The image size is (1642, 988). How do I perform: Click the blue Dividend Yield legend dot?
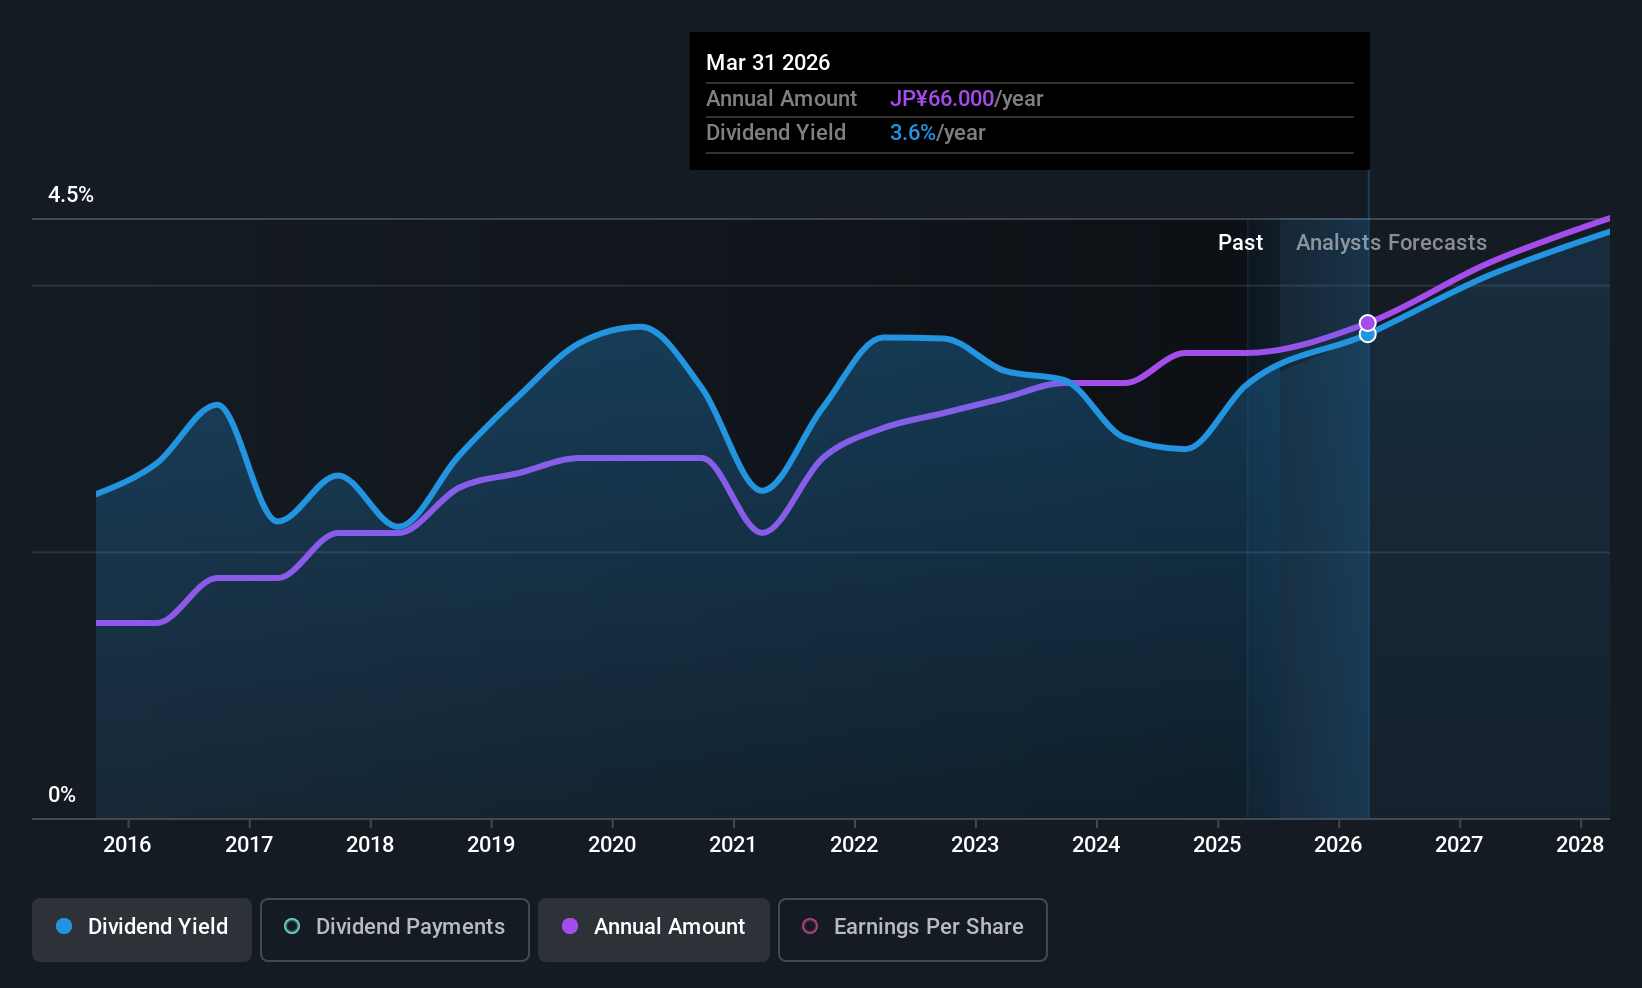pos(64,926)
